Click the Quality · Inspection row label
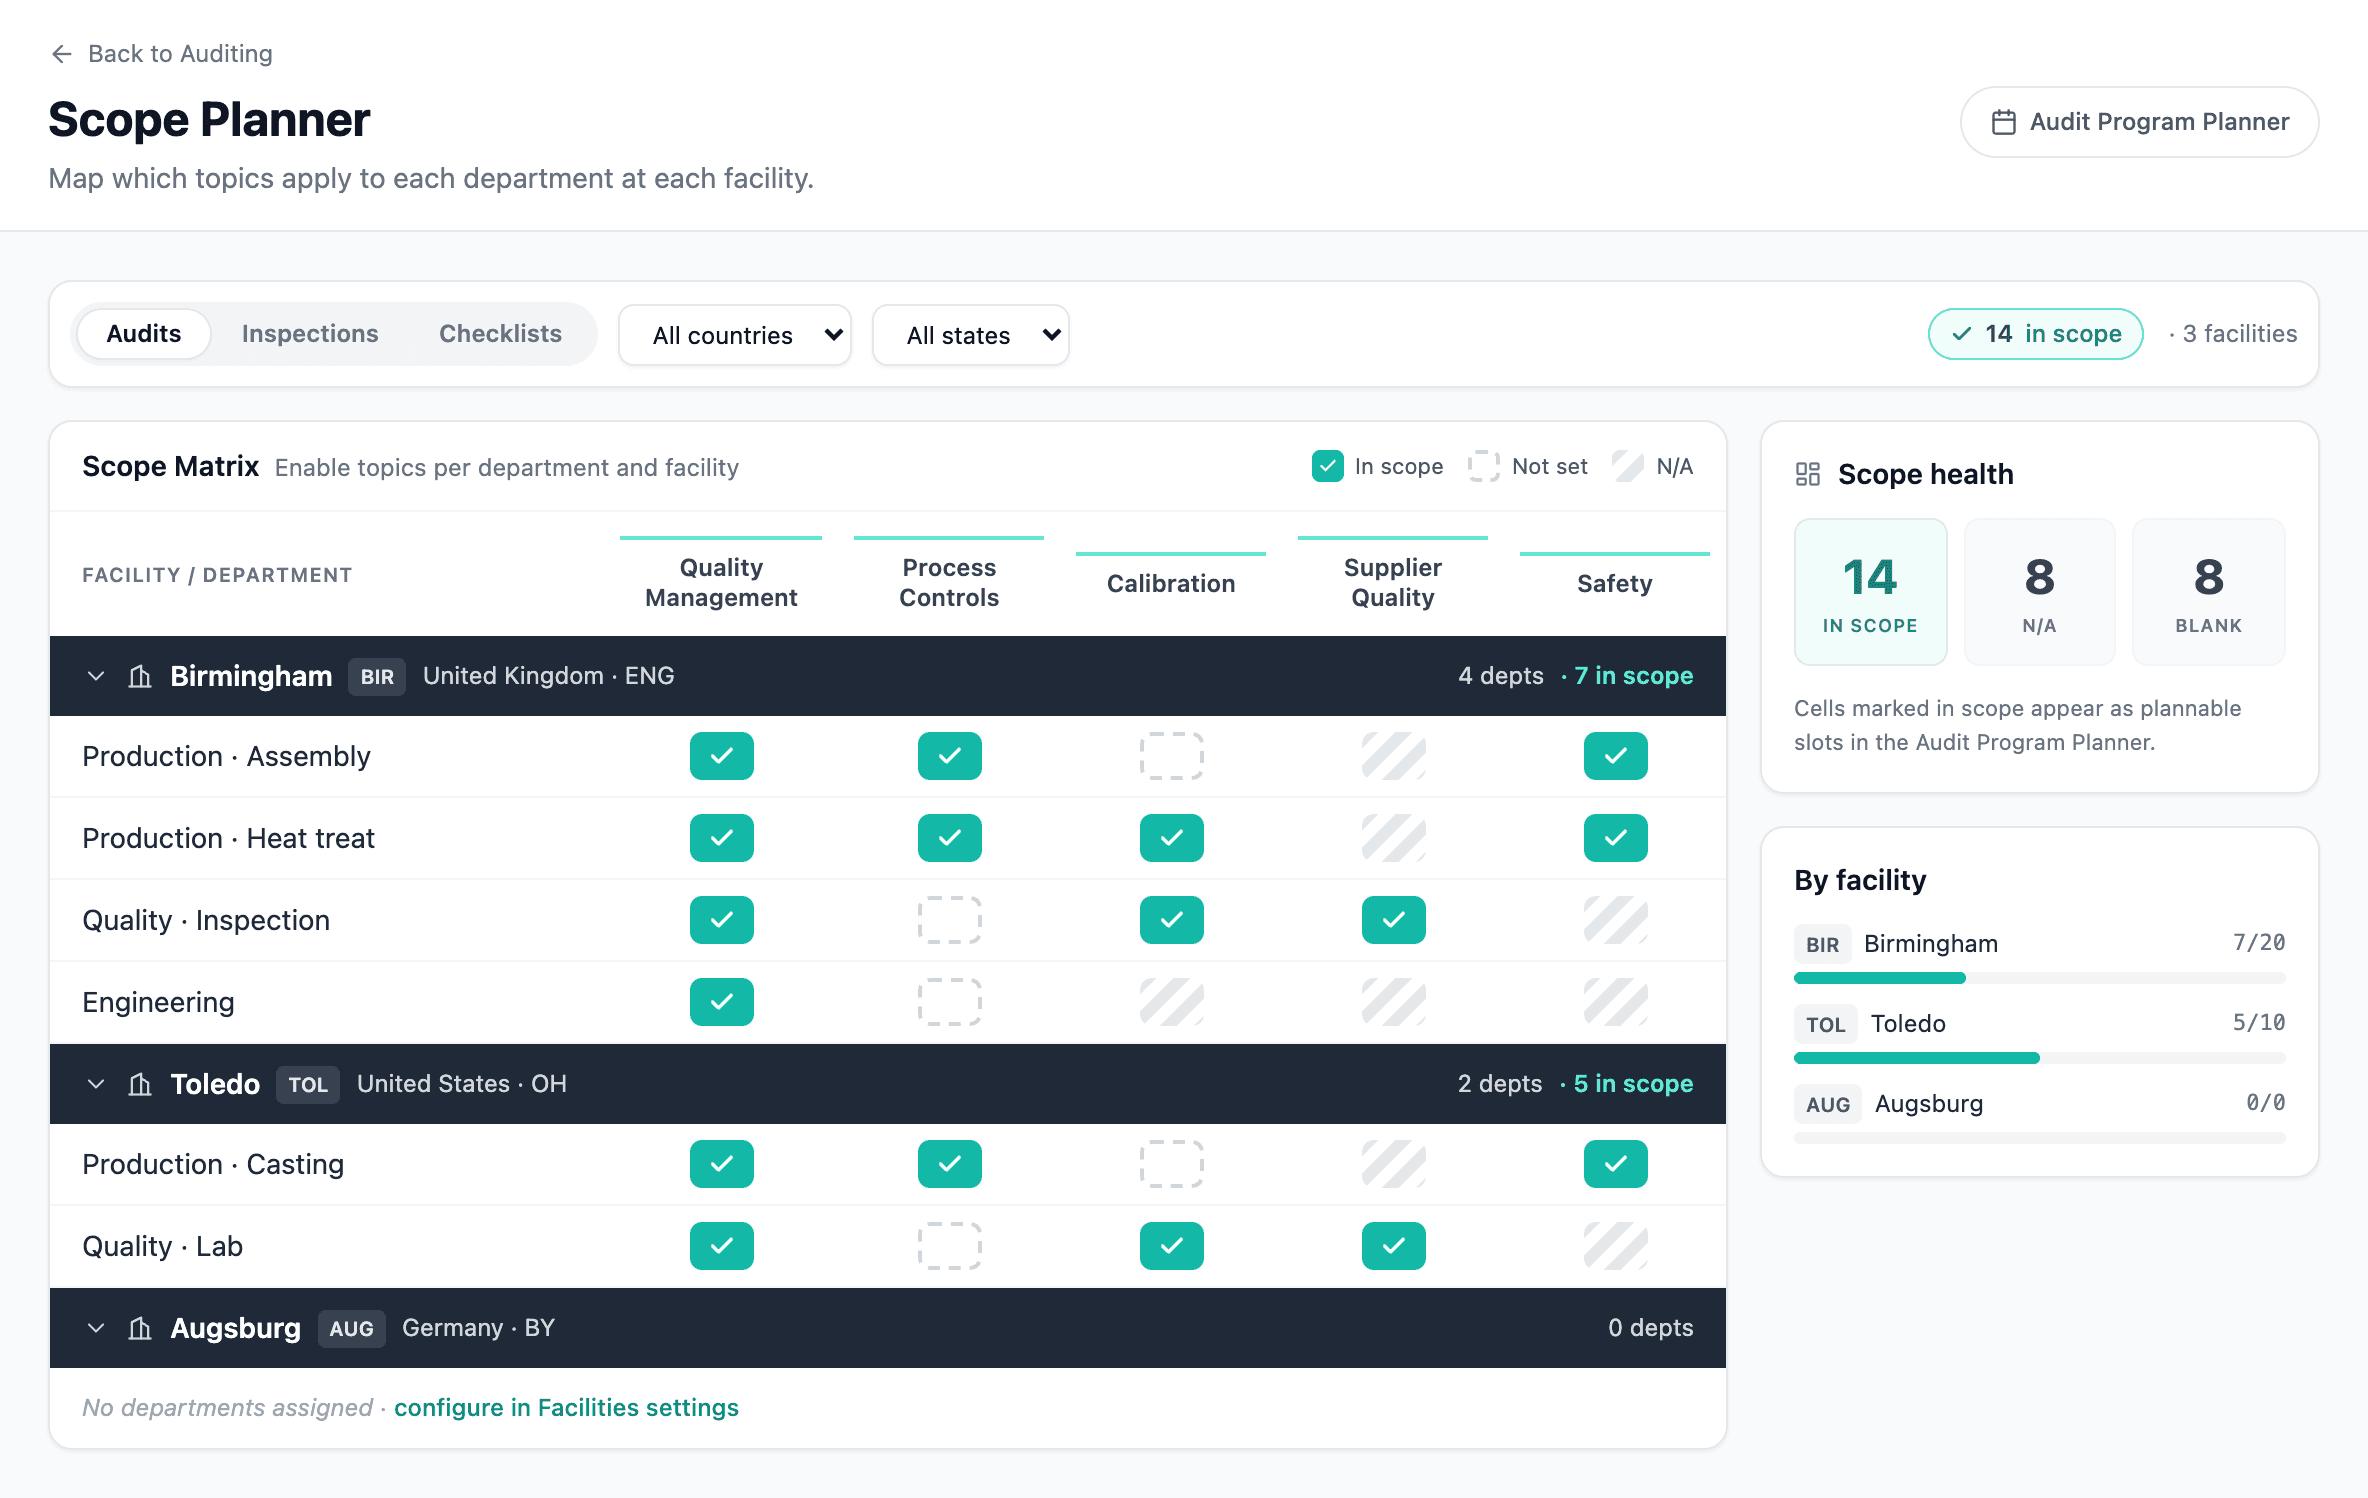Image resolution: width=2368 pixels, height=1498 pixels. pos(206,920)
